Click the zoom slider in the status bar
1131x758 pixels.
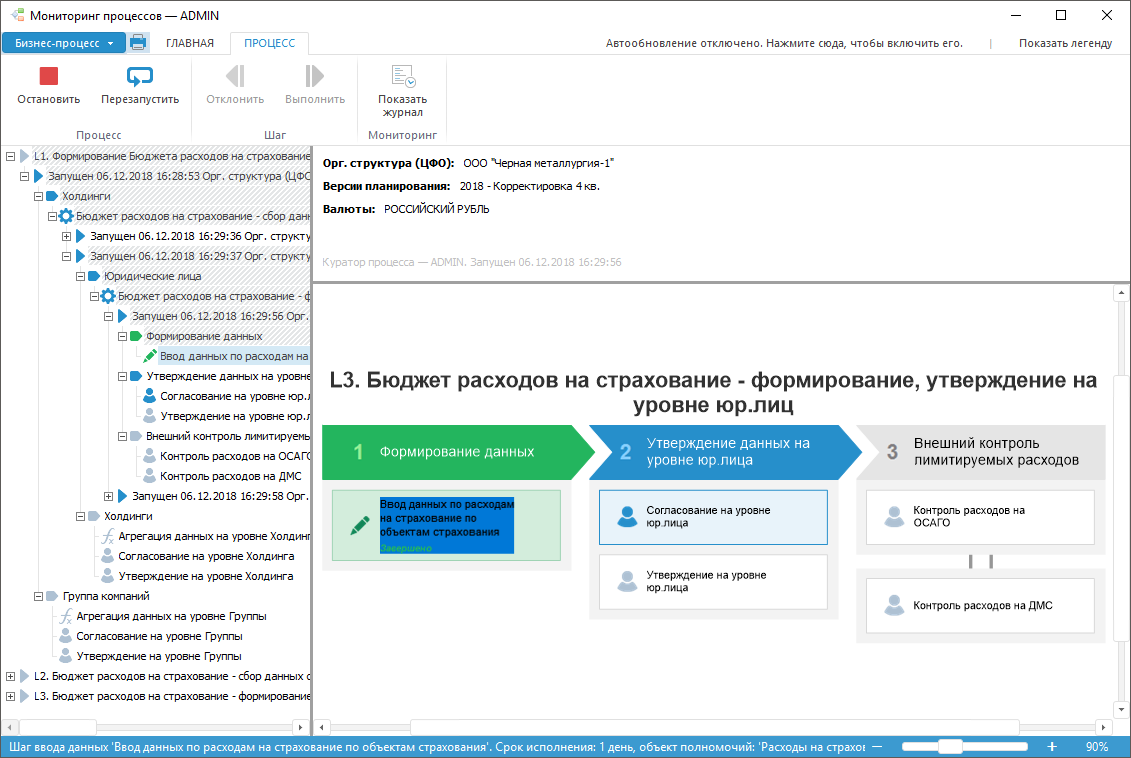pyautogui.click(x=964, y=746)
